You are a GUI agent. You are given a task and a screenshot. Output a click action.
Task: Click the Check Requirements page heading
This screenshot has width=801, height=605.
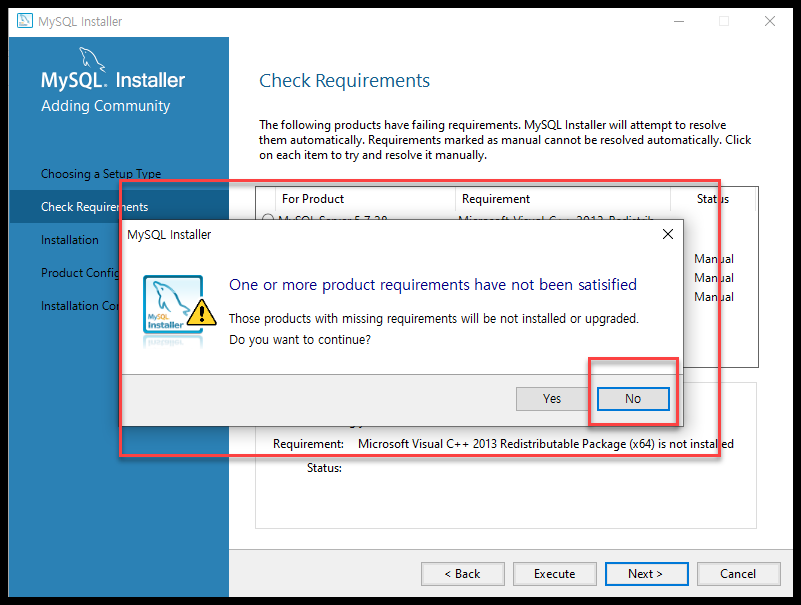click(344, 81)
